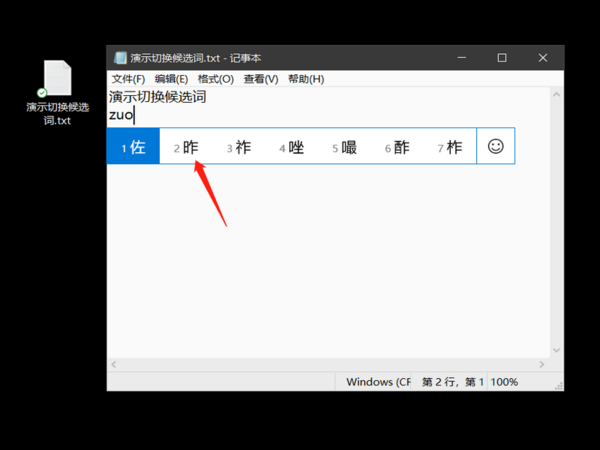
Task: Minimize the Notepad window
Action: coord(462,58)
